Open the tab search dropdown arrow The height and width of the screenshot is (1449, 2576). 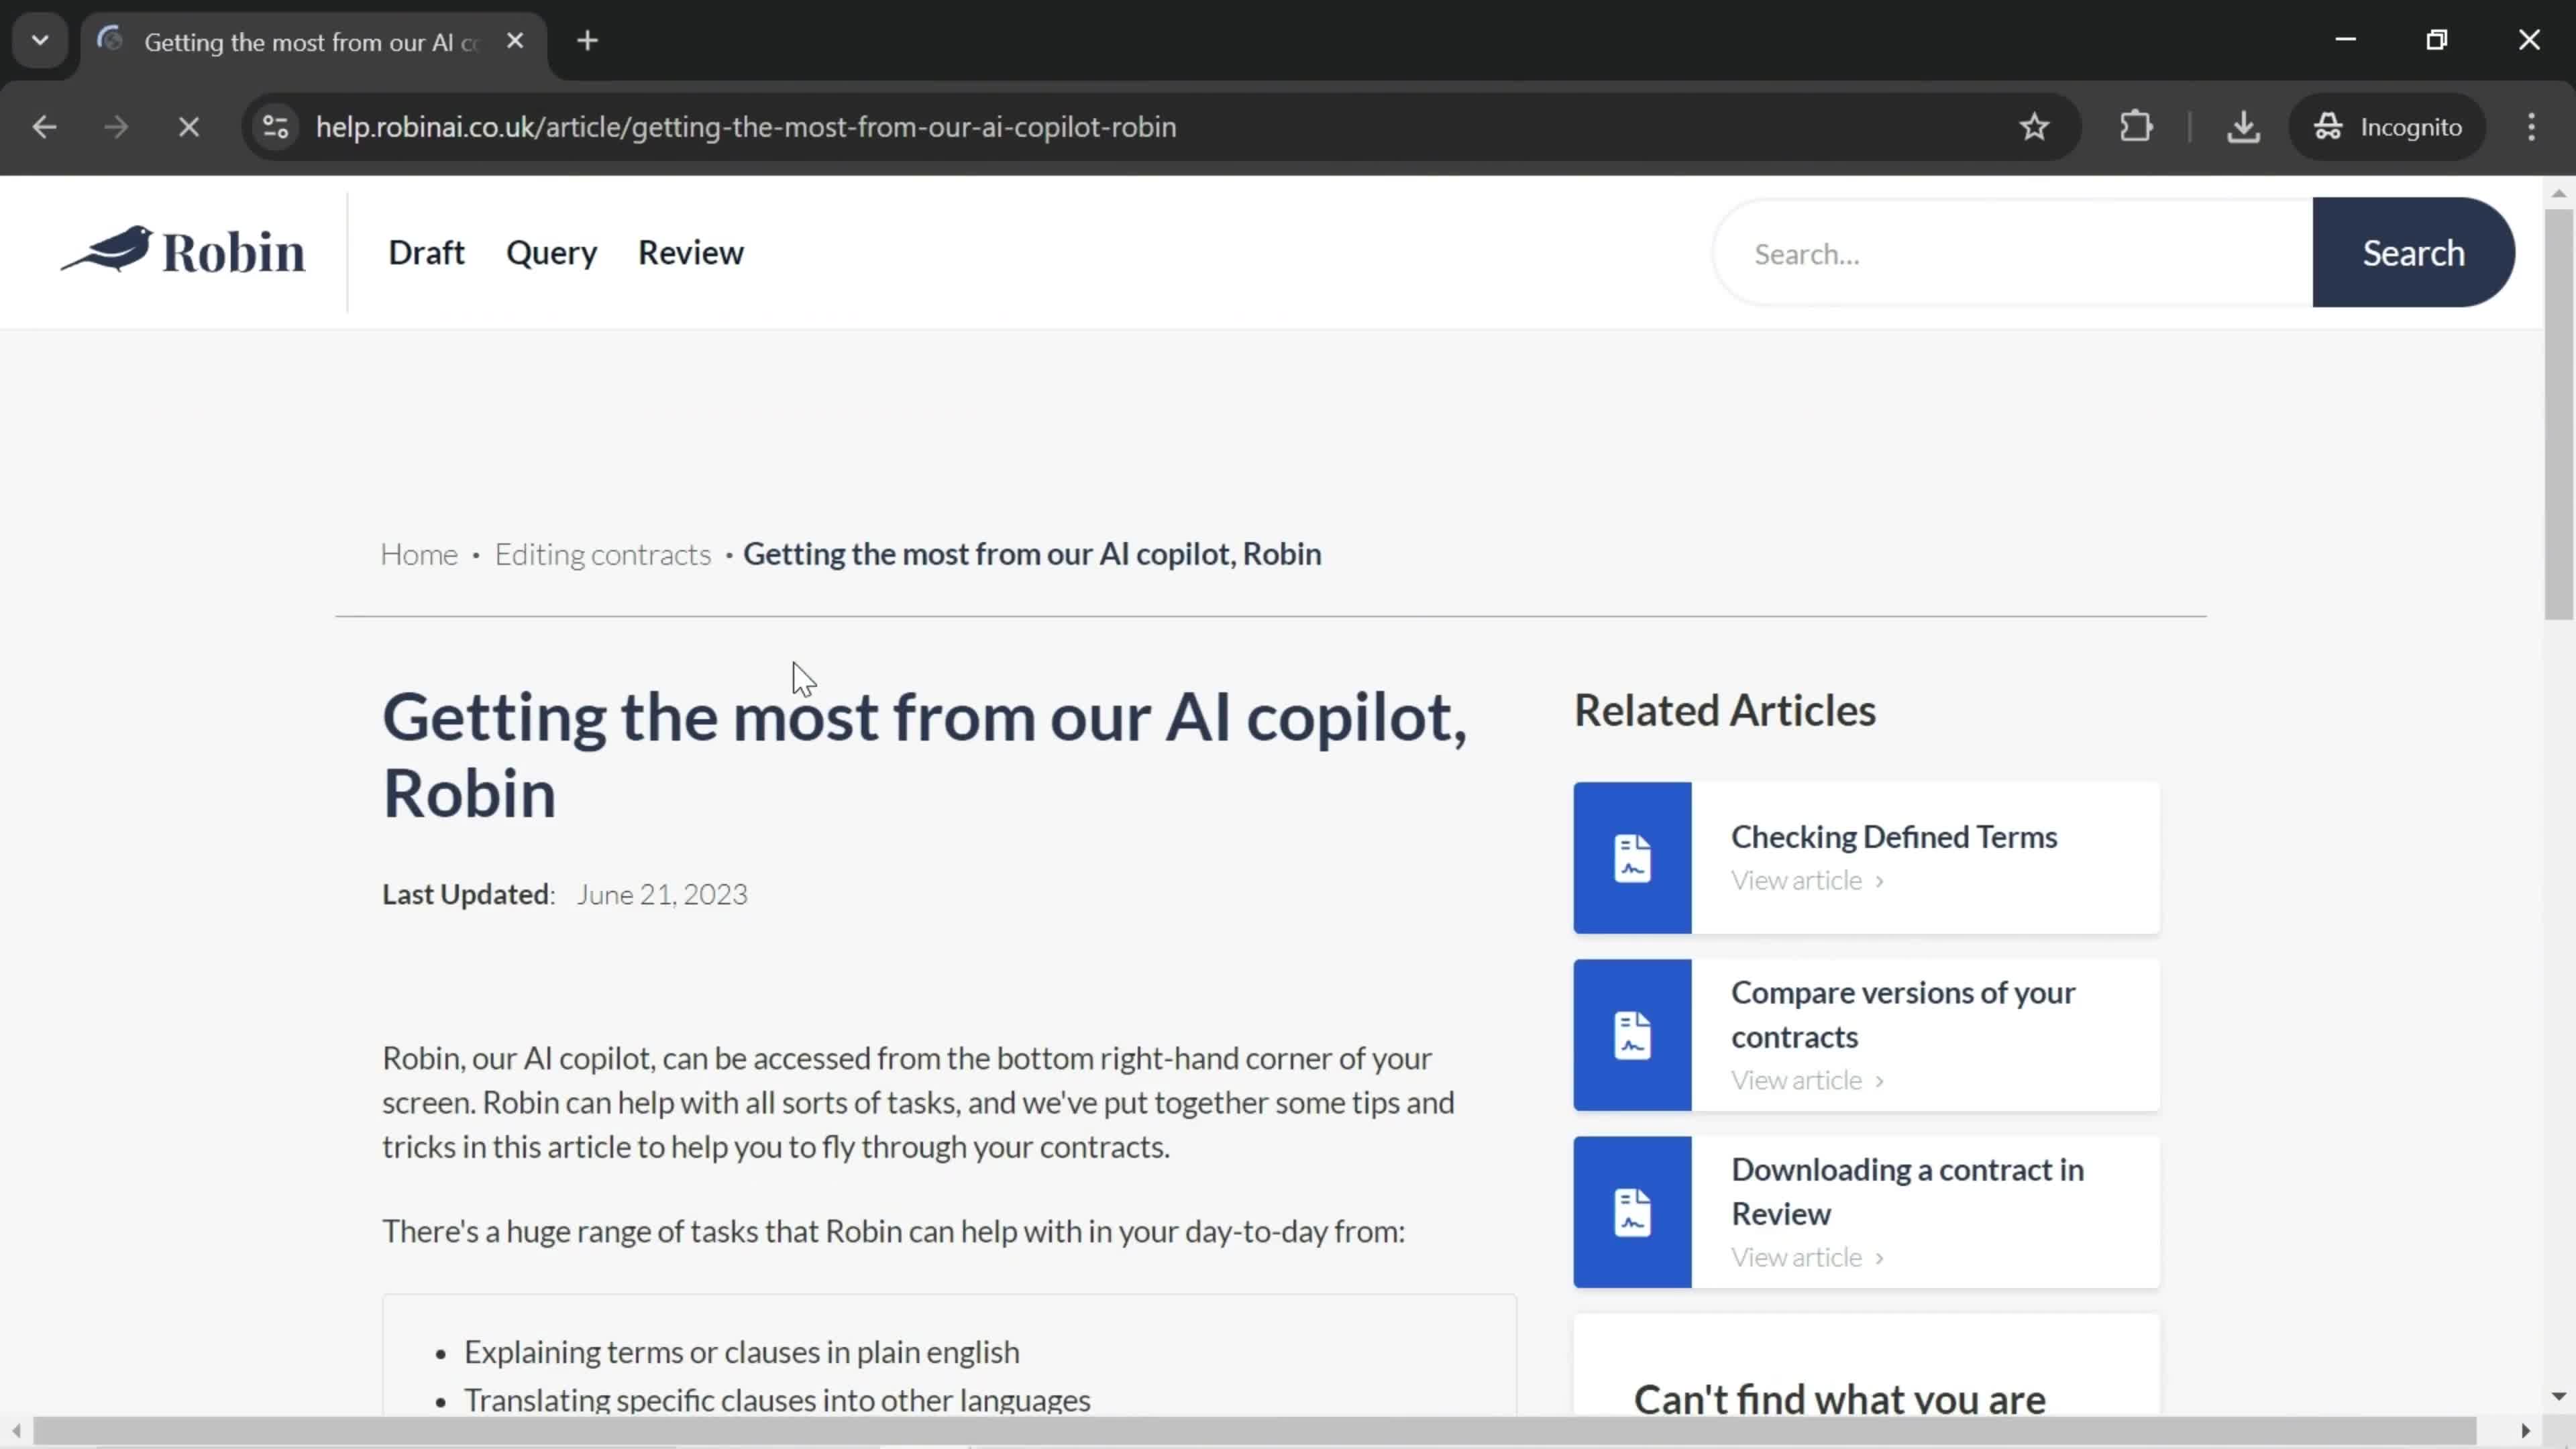point(40,41)
